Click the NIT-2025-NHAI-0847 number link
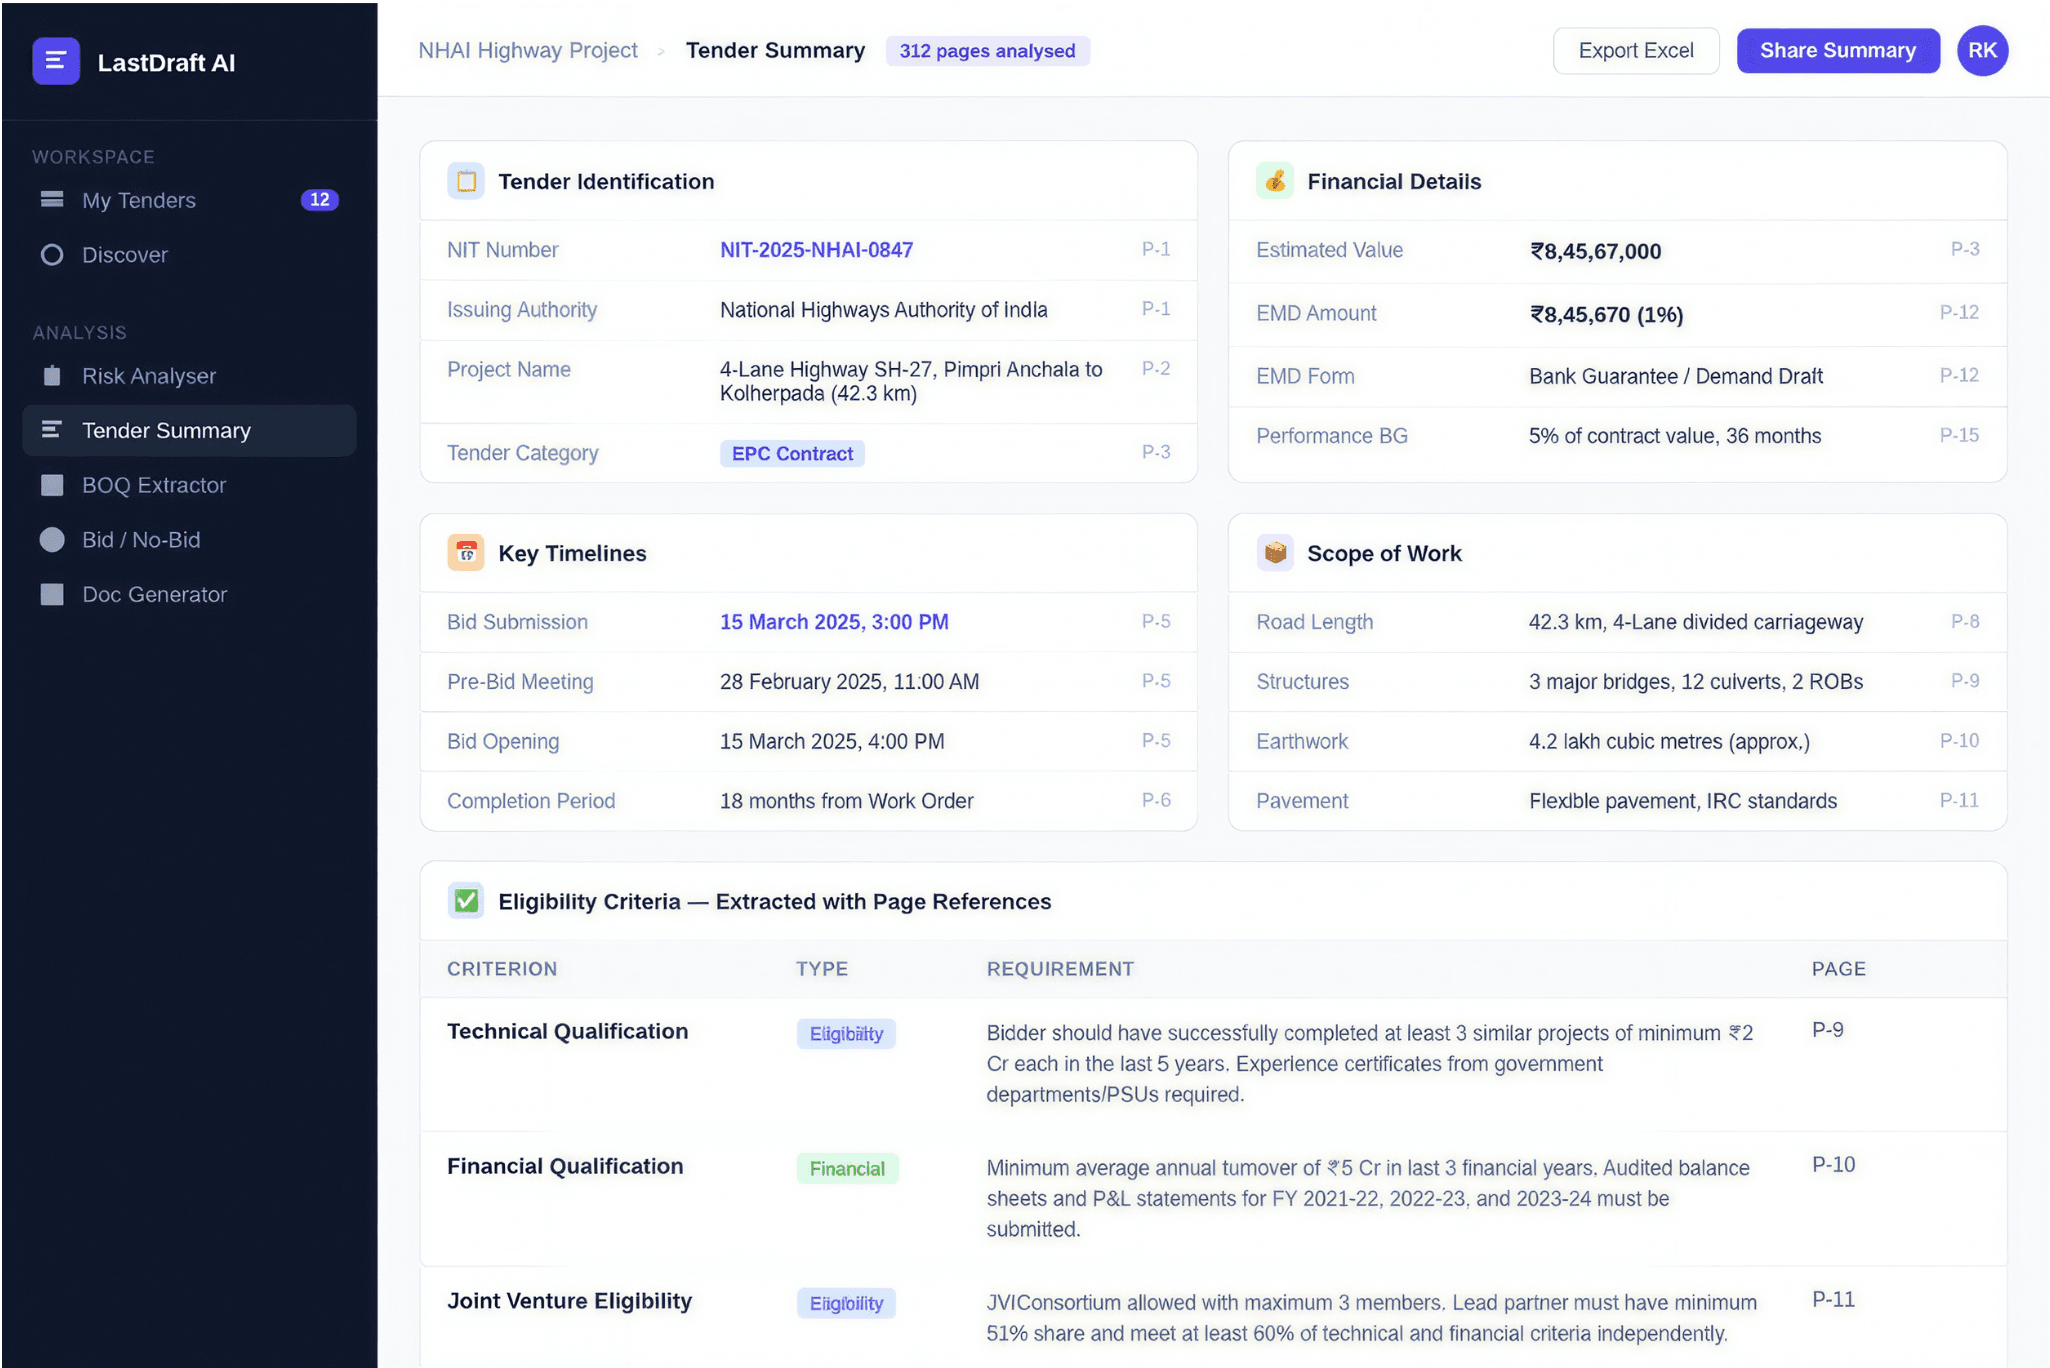 (816, 250)
